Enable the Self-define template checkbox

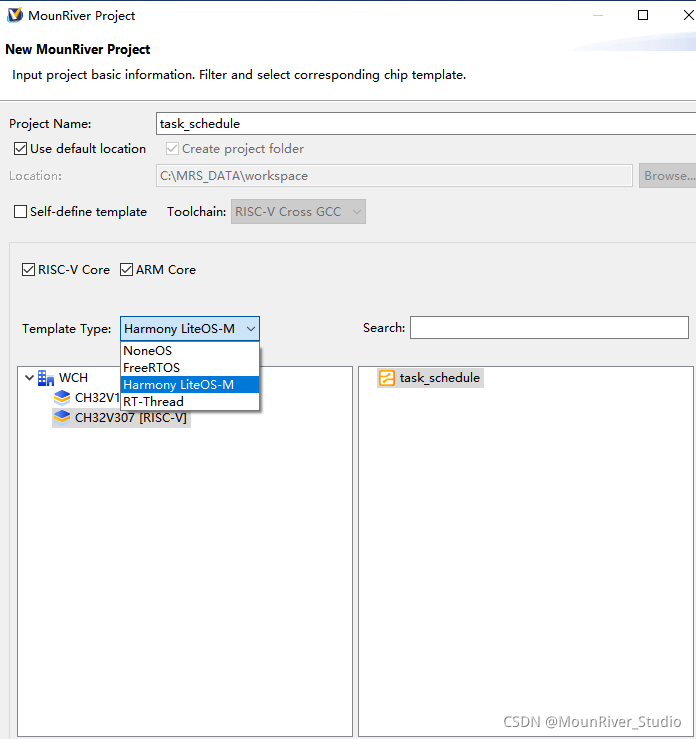(x=20, y=212)
